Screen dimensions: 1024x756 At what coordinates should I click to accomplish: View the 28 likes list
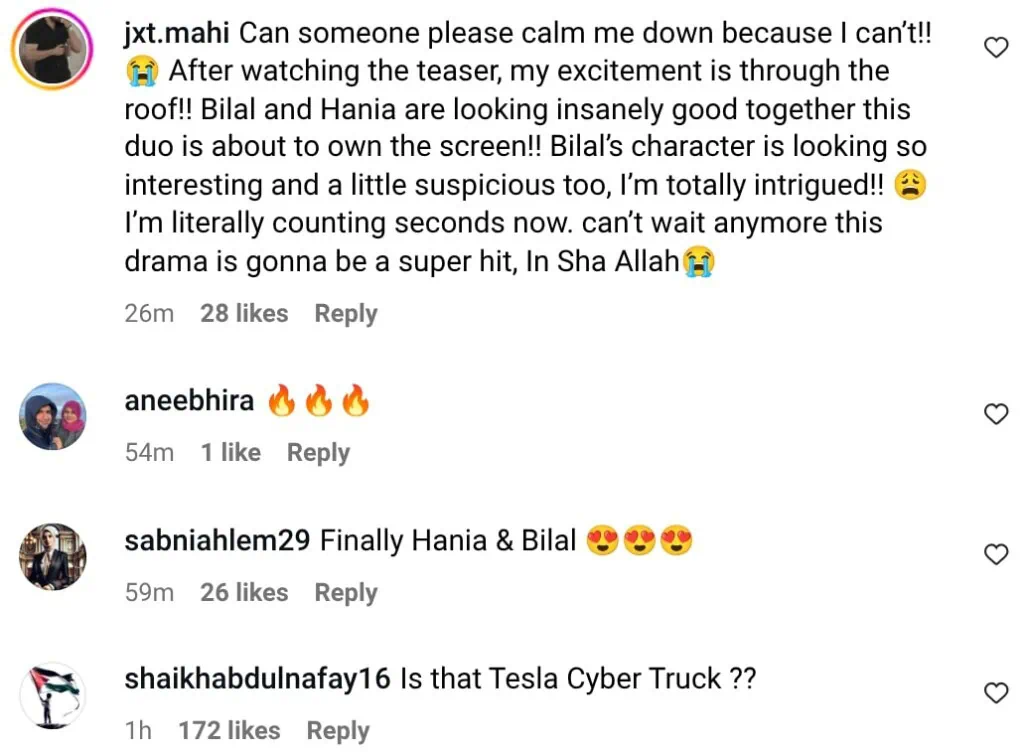coord(244,313)
